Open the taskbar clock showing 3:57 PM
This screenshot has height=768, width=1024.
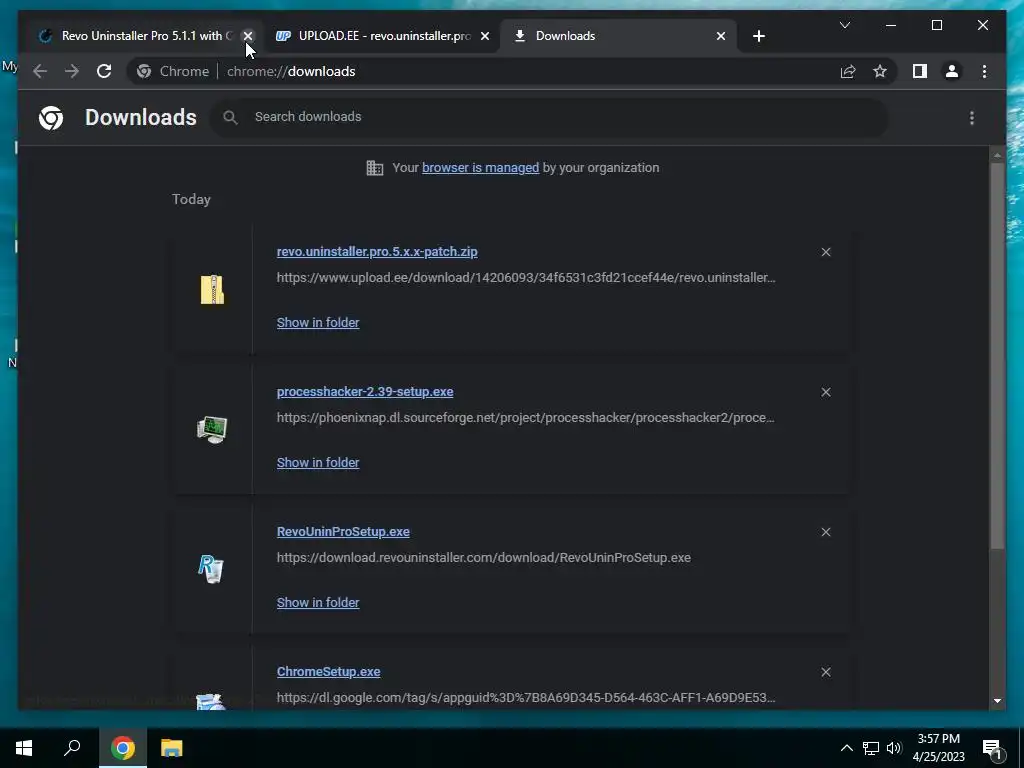click(938, 748)
